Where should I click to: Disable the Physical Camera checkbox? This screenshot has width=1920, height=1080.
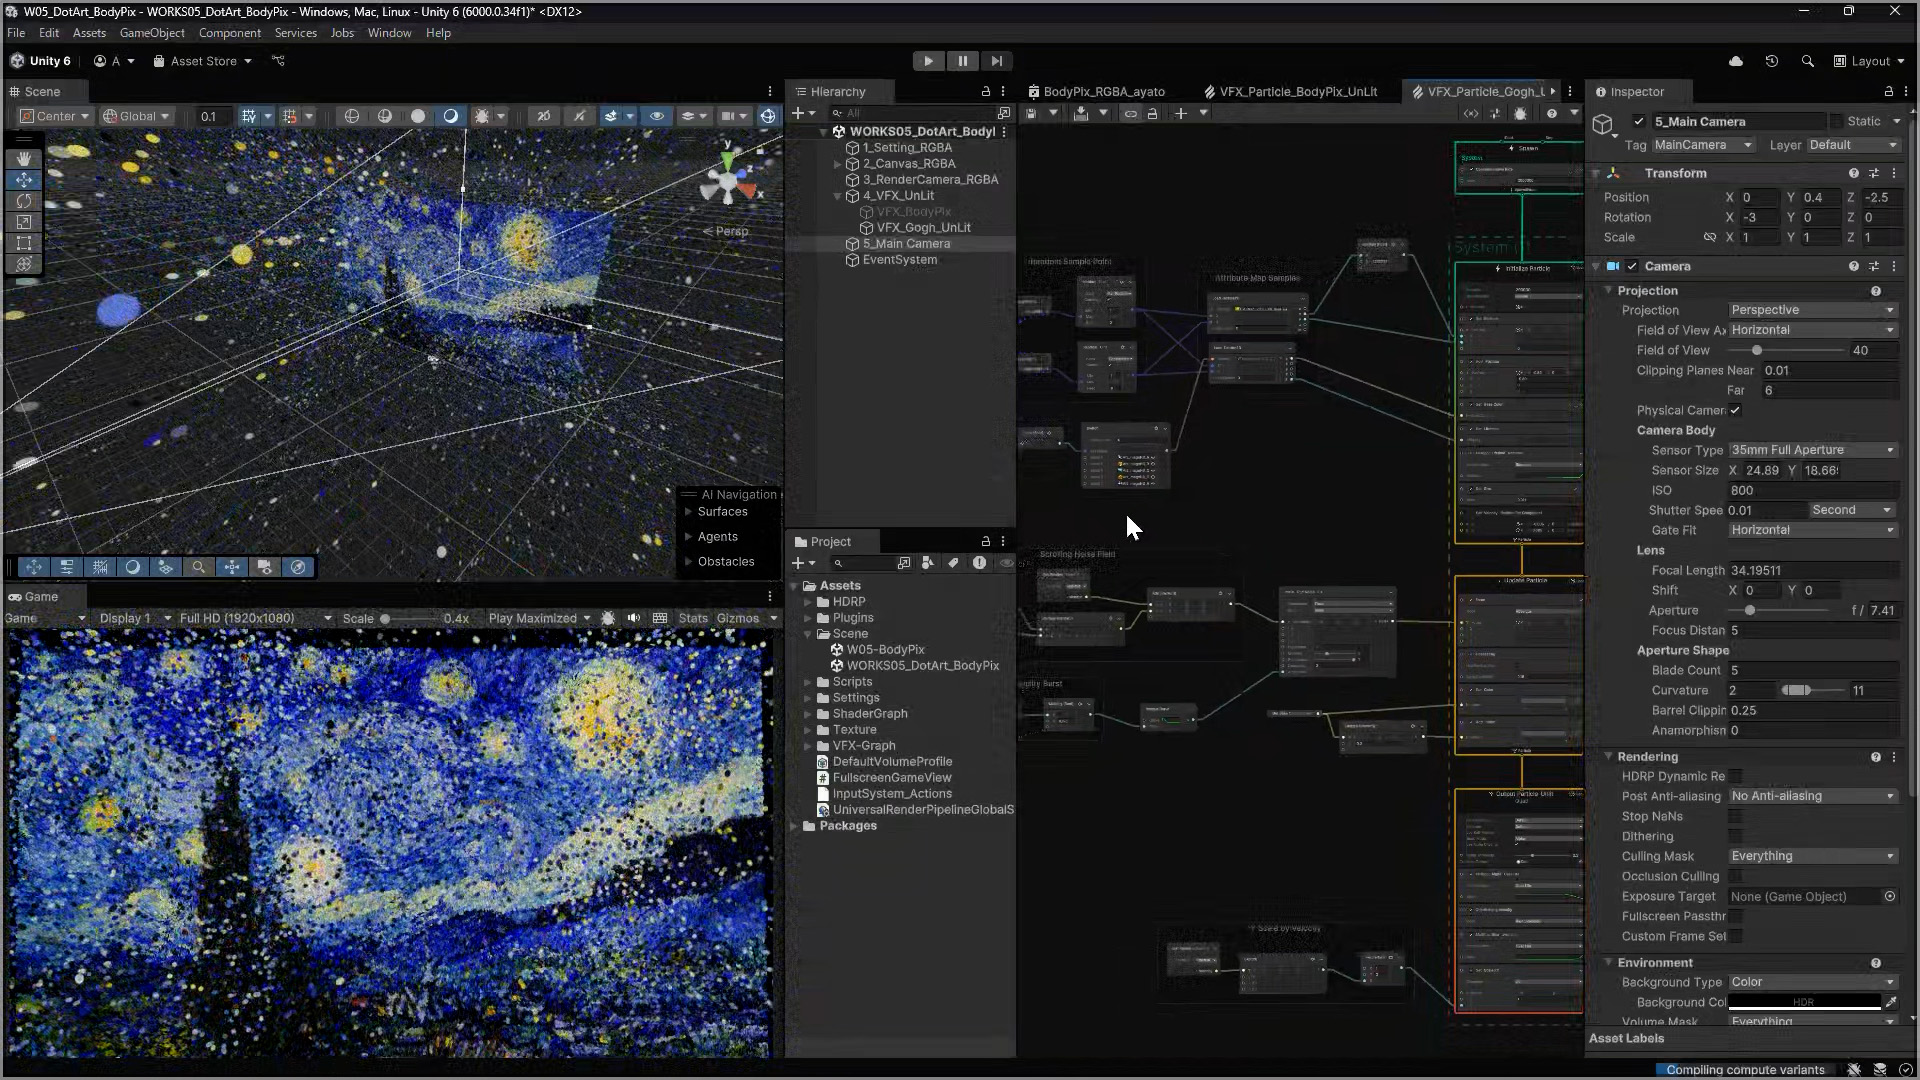[1735, 410]
